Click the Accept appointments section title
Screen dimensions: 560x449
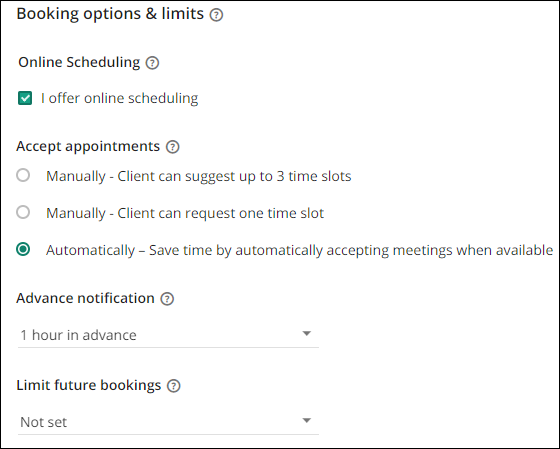tap(88, 146)
